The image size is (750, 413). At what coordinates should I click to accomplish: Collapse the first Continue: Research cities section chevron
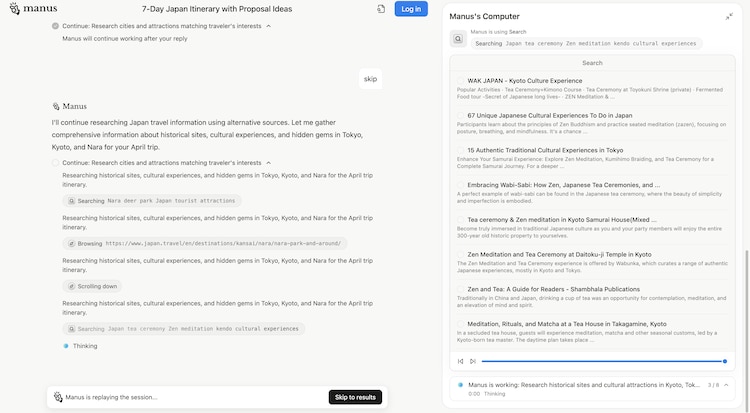tap(268, 25)
